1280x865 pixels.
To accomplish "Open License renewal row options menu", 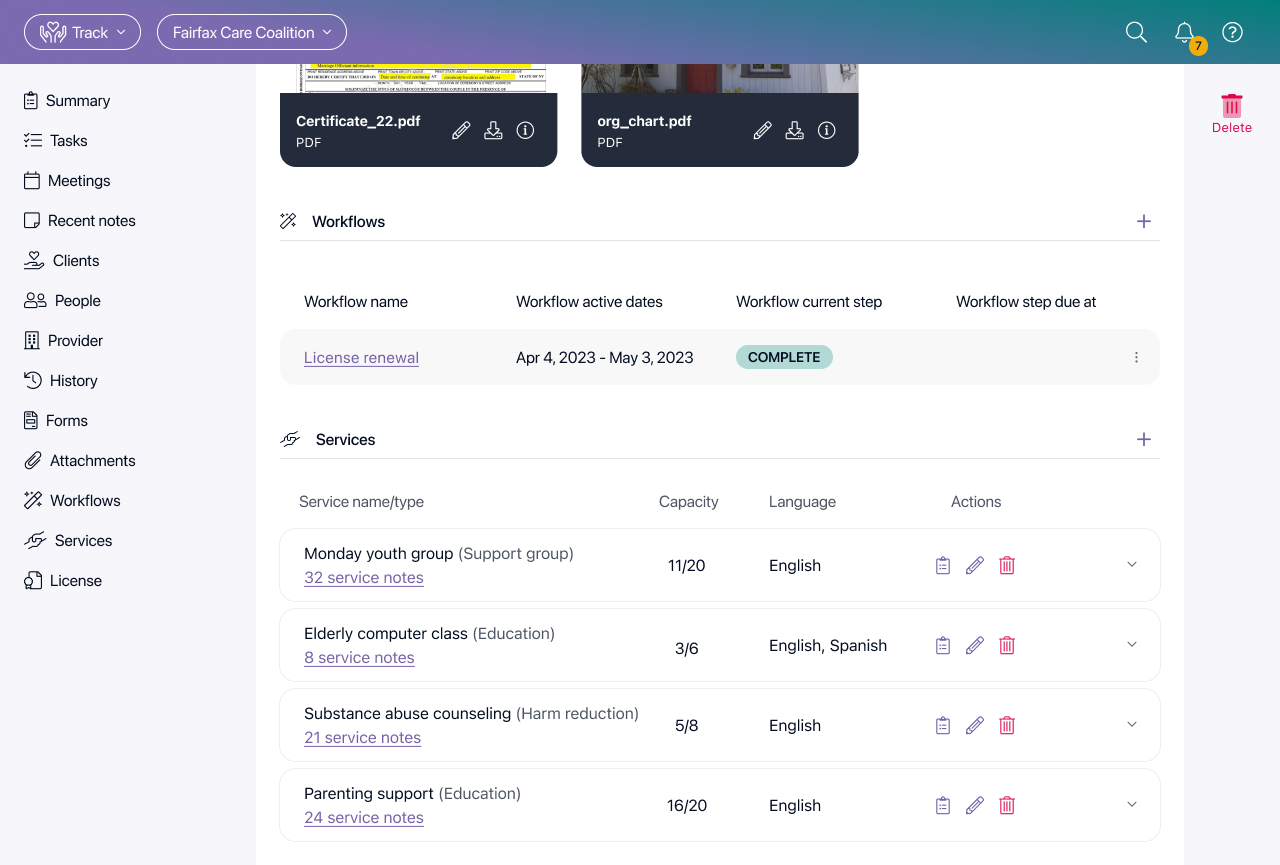I will coord(1136,357).
